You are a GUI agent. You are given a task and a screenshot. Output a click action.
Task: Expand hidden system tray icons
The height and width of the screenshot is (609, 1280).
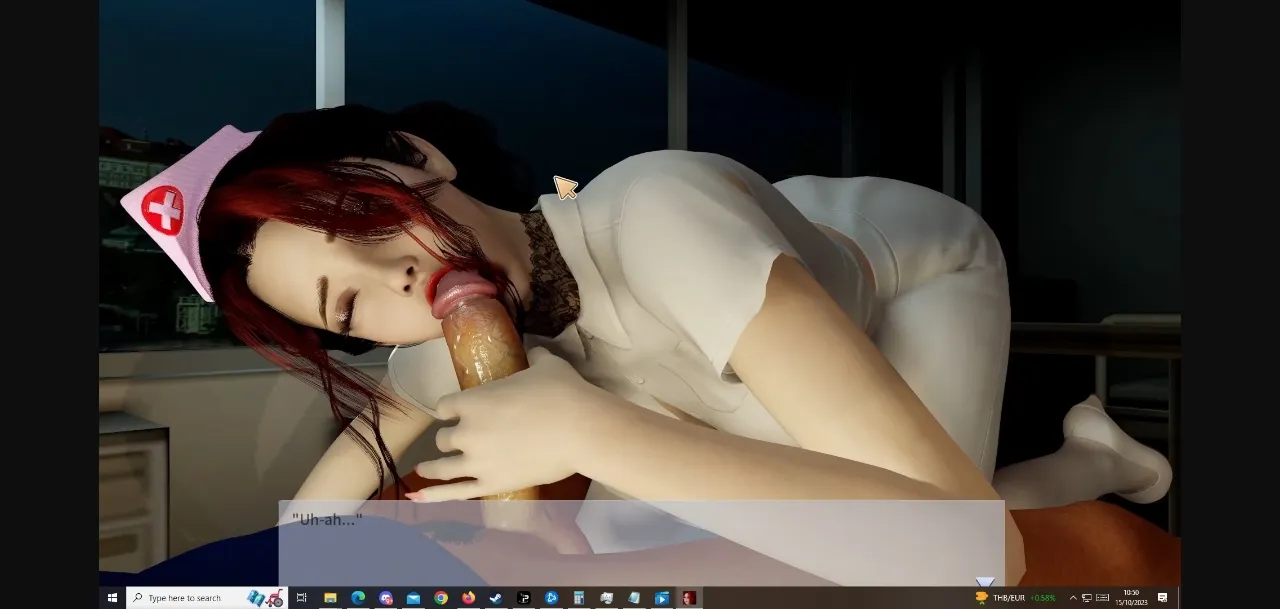click(x=1072, y=597)
